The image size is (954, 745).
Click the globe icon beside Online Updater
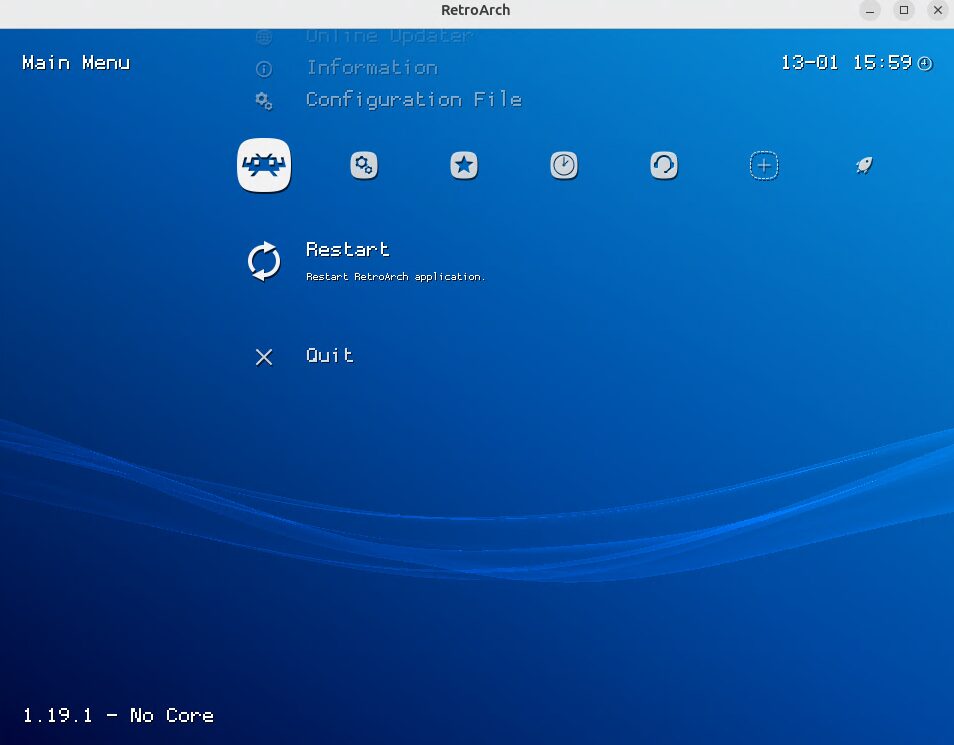264,38
